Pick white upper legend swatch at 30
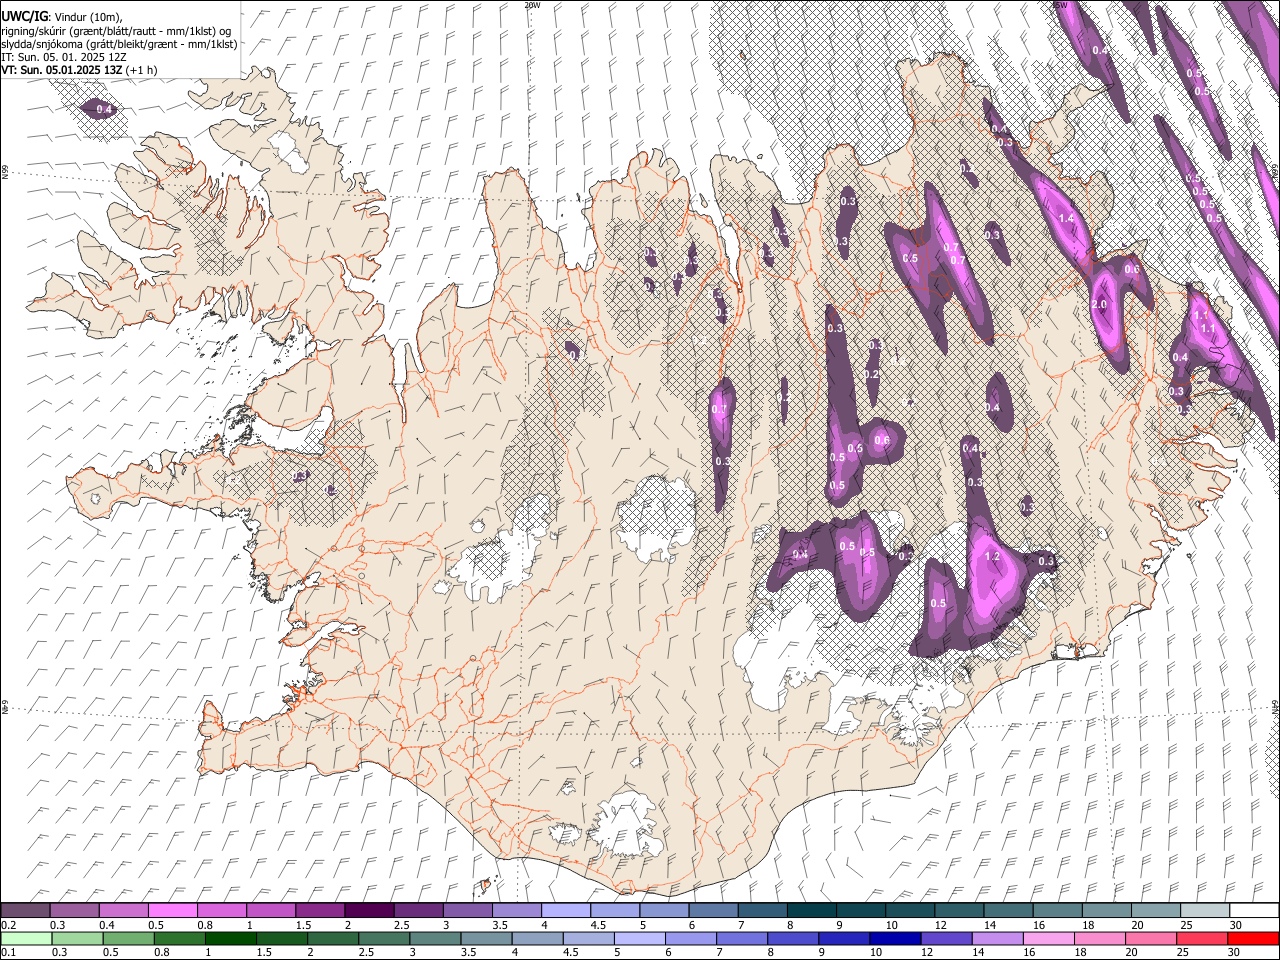This screenshot has width=1280, height=960. 1254,911
